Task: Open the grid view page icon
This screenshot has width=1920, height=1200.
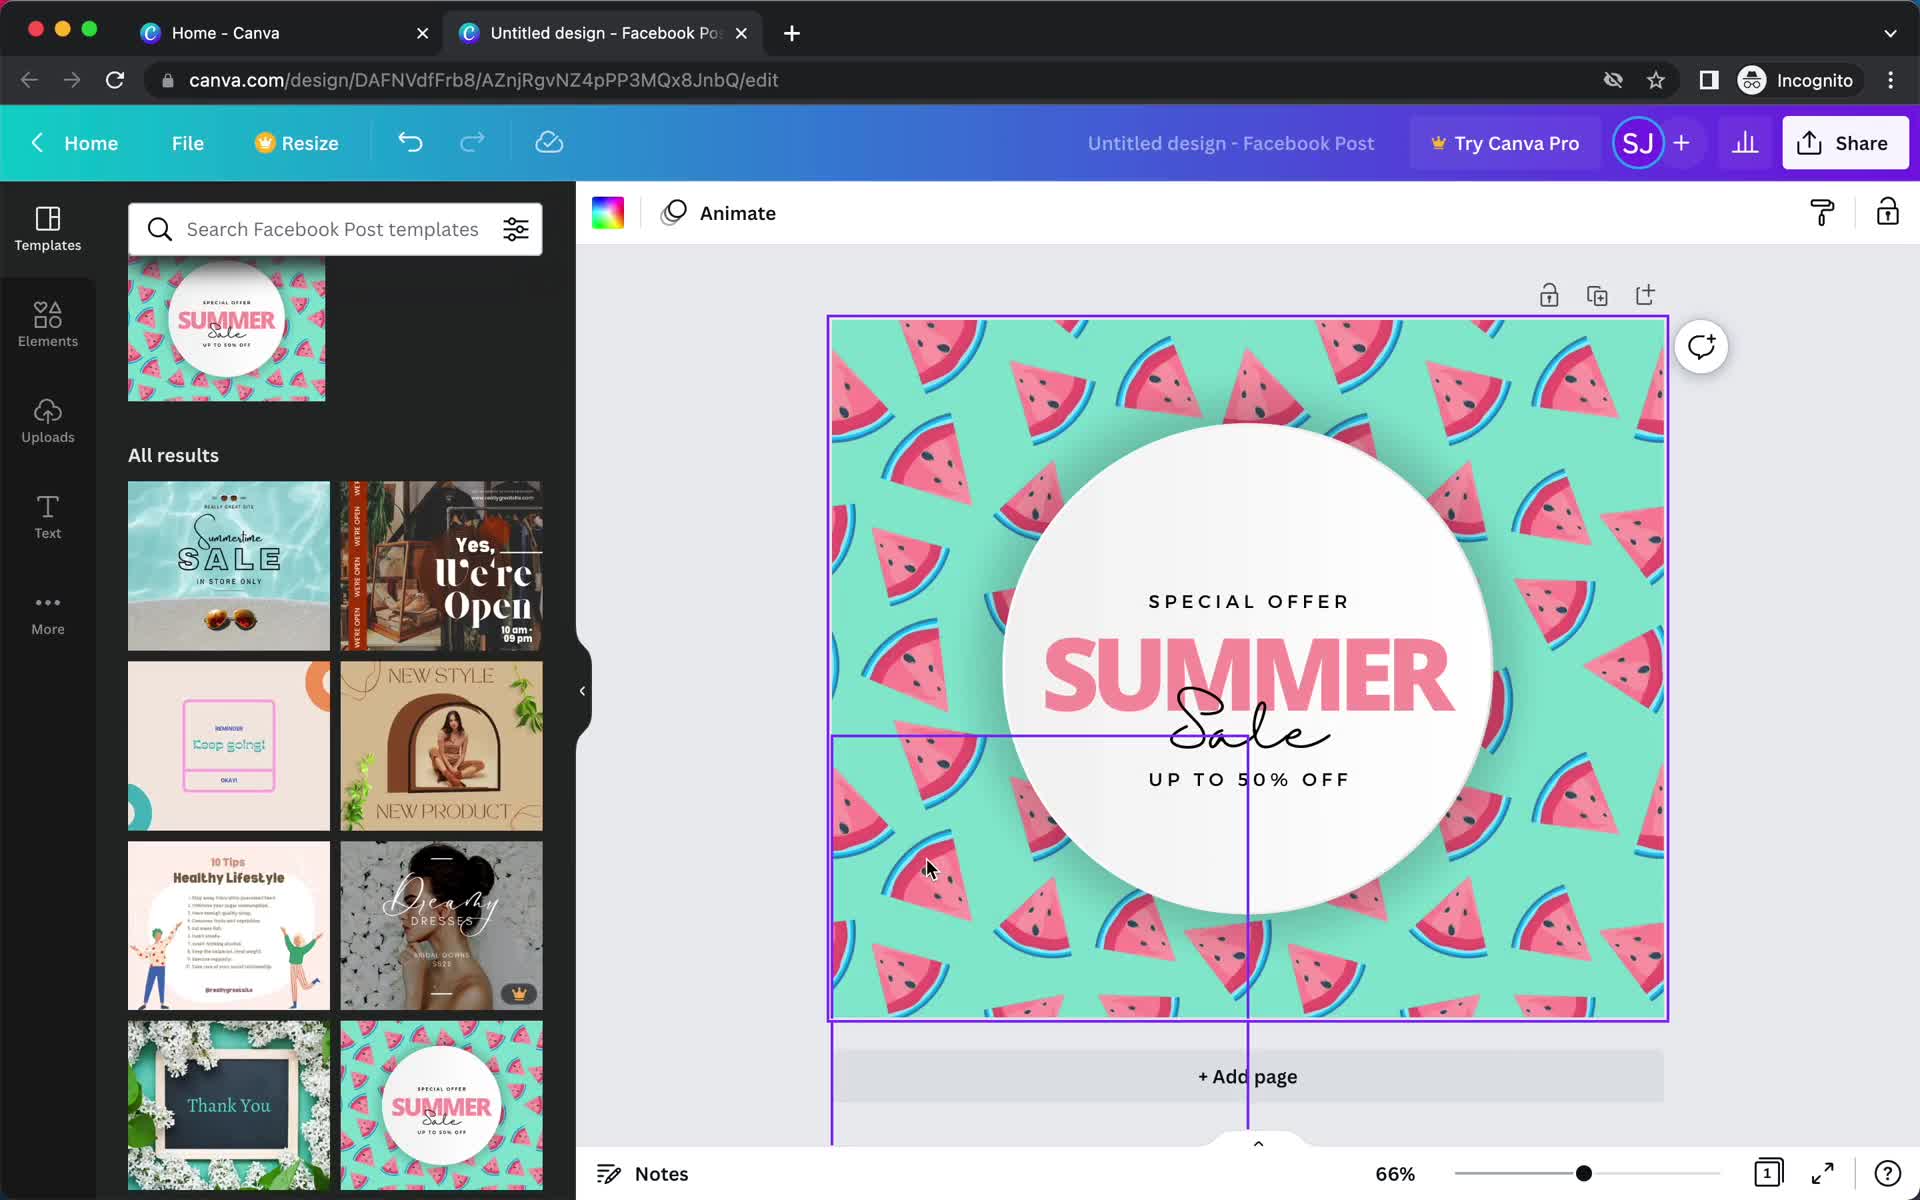Action: point(1768,1172)
